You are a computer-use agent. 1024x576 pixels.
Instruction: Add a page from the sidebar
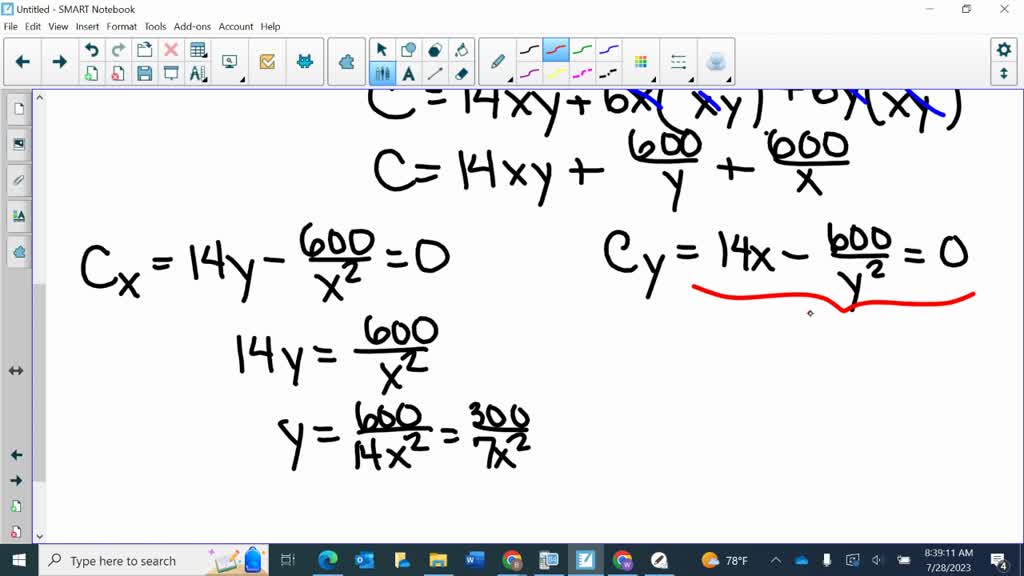(16, 506)
